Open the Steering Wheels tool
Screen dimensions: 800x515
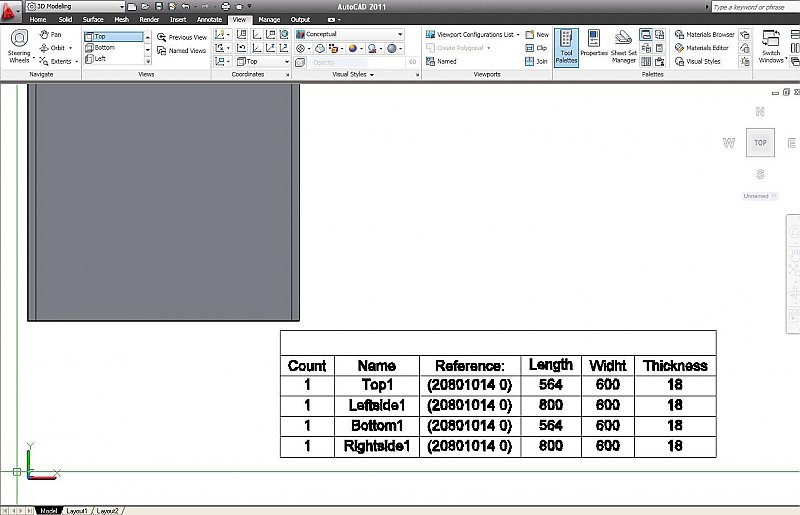coord(19,46)
